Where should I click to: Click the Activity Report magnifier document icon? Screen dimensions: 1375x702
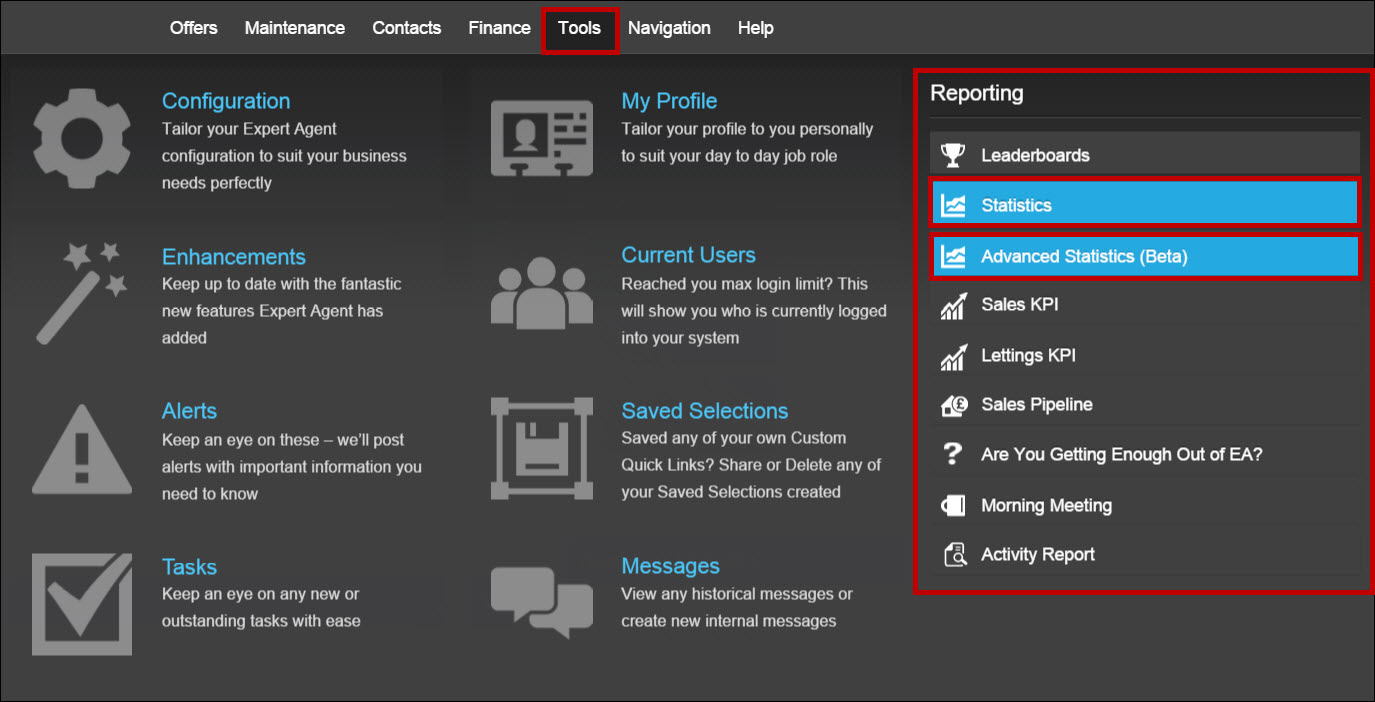(954, 555)
